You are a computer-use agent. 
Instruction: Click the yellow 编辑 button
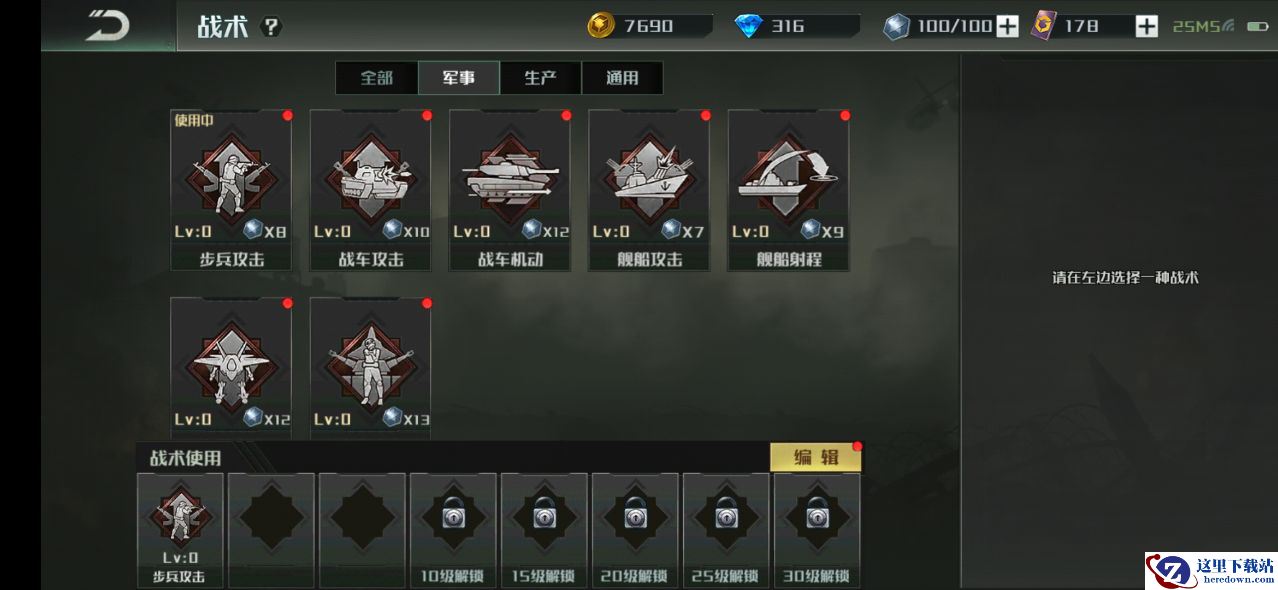816,457
